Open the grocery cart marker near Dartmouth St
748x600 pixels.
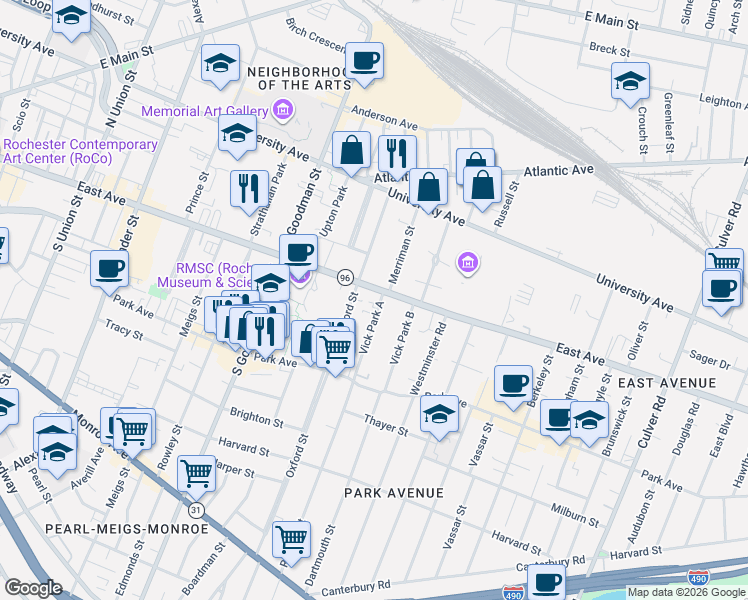291,540
